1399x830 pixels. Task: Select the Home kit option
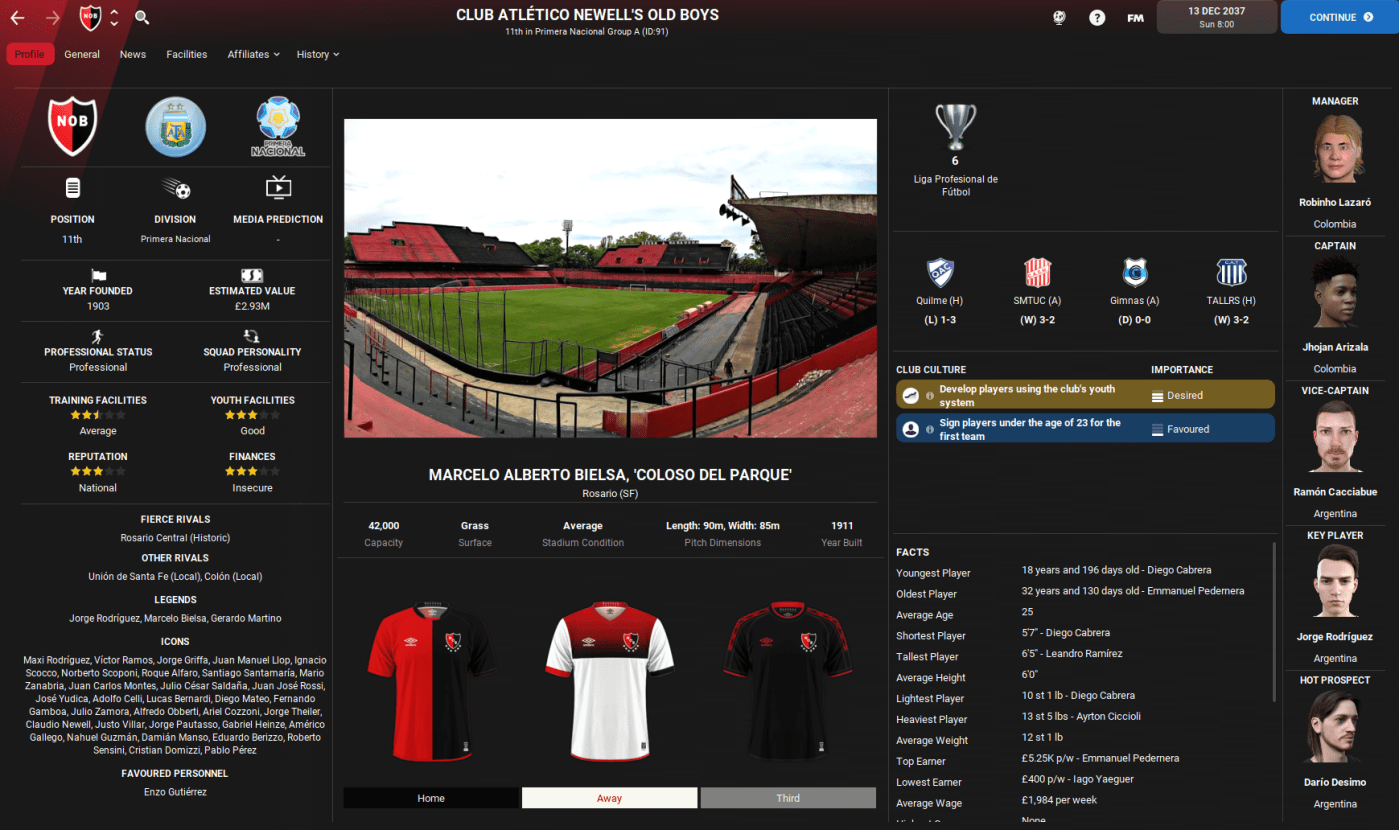[431, 798]
